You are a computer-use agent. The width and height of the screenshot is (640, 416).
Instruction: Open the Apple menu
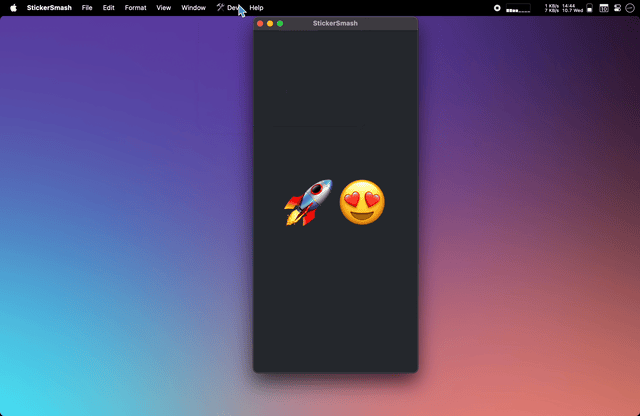pos(13,7)
